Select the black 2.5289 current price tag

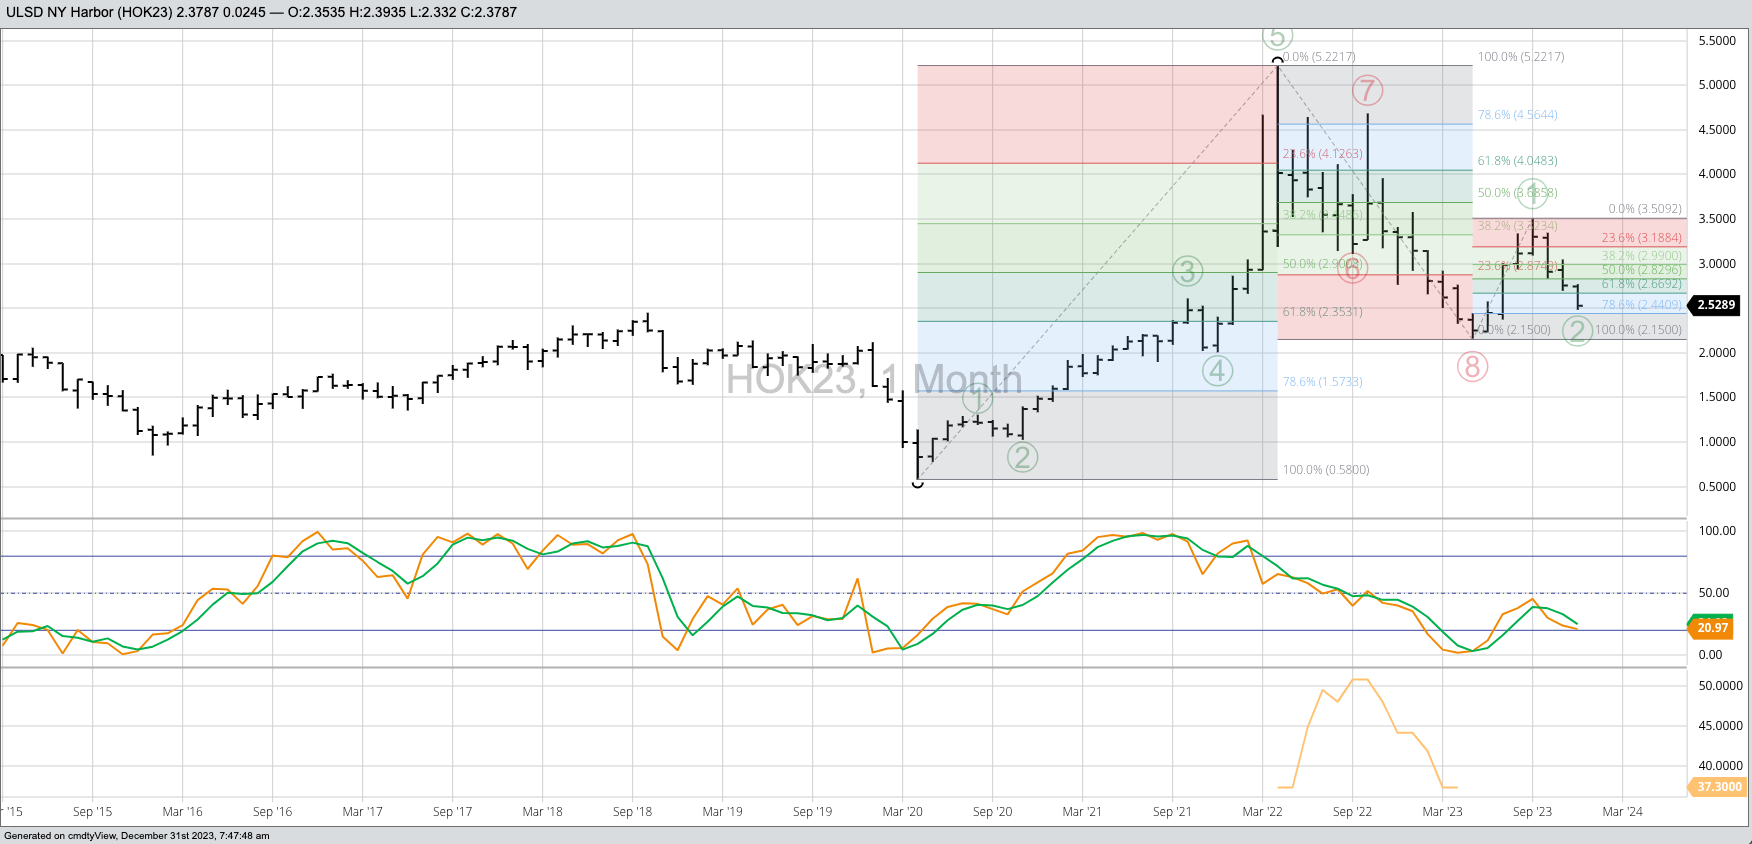[1715, 305]
